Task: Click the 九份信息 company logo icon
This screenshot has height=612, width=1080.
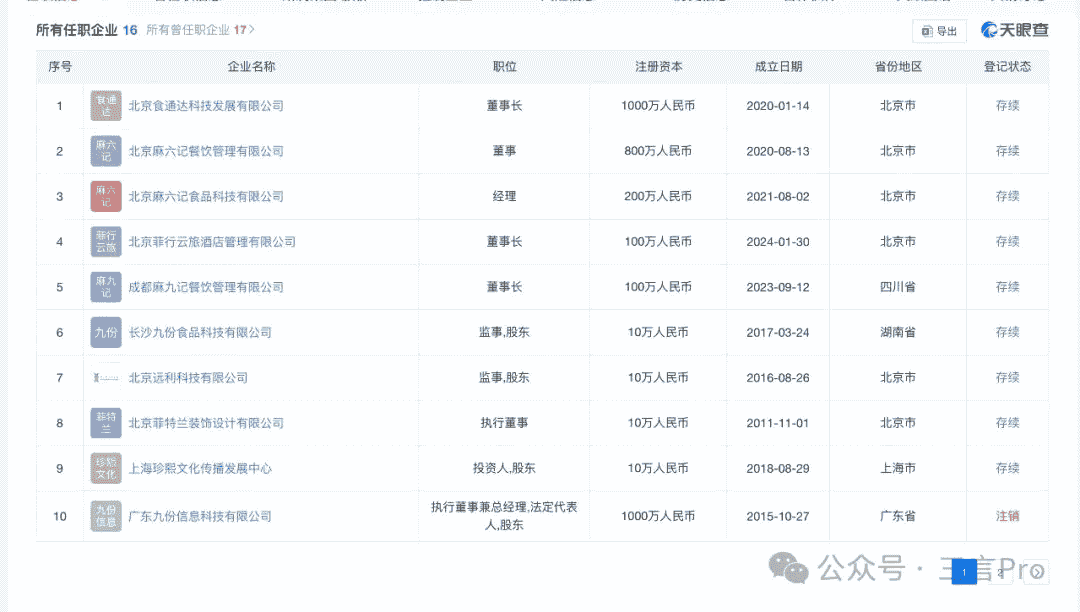Action: pyautogui.click(x=106, y=516)
